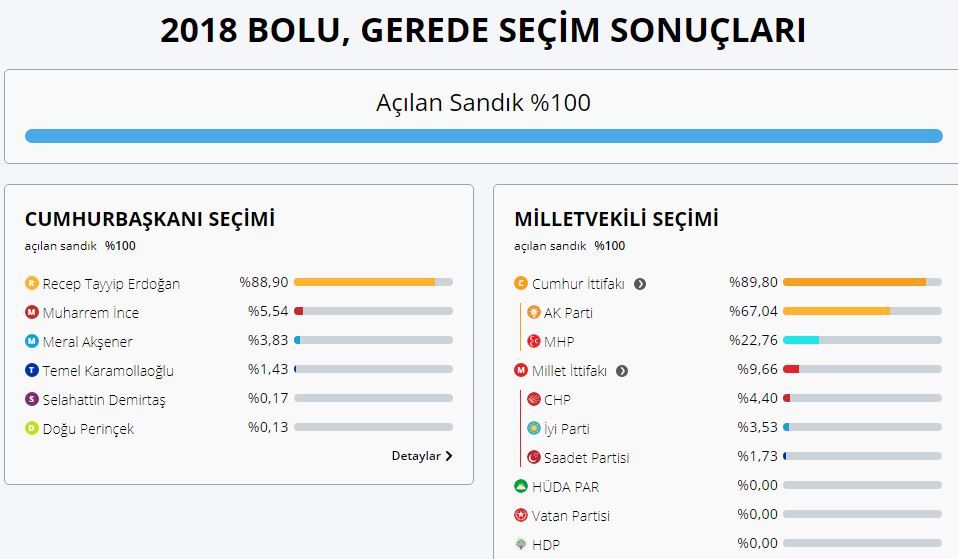958x559 pixels.
Task: Select Selahattin Demirtaş candidate name
Action: pyautogui.click(x=104, y=400)
